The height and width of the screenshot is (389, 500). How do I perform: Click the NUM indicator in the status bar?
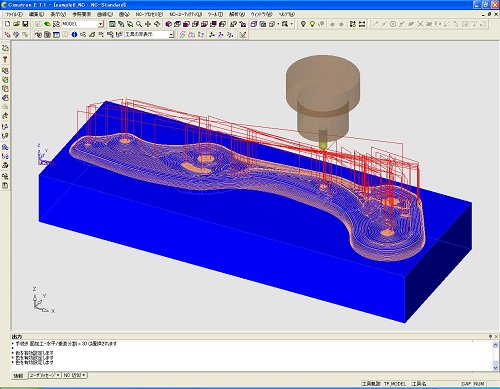pyautogui.click(x=479, y=384)
